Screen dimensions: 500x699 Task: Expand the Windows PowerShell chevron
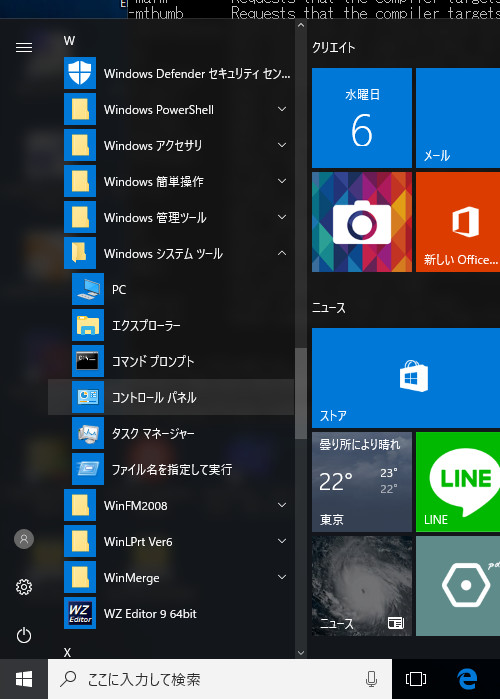click(282, 109)
